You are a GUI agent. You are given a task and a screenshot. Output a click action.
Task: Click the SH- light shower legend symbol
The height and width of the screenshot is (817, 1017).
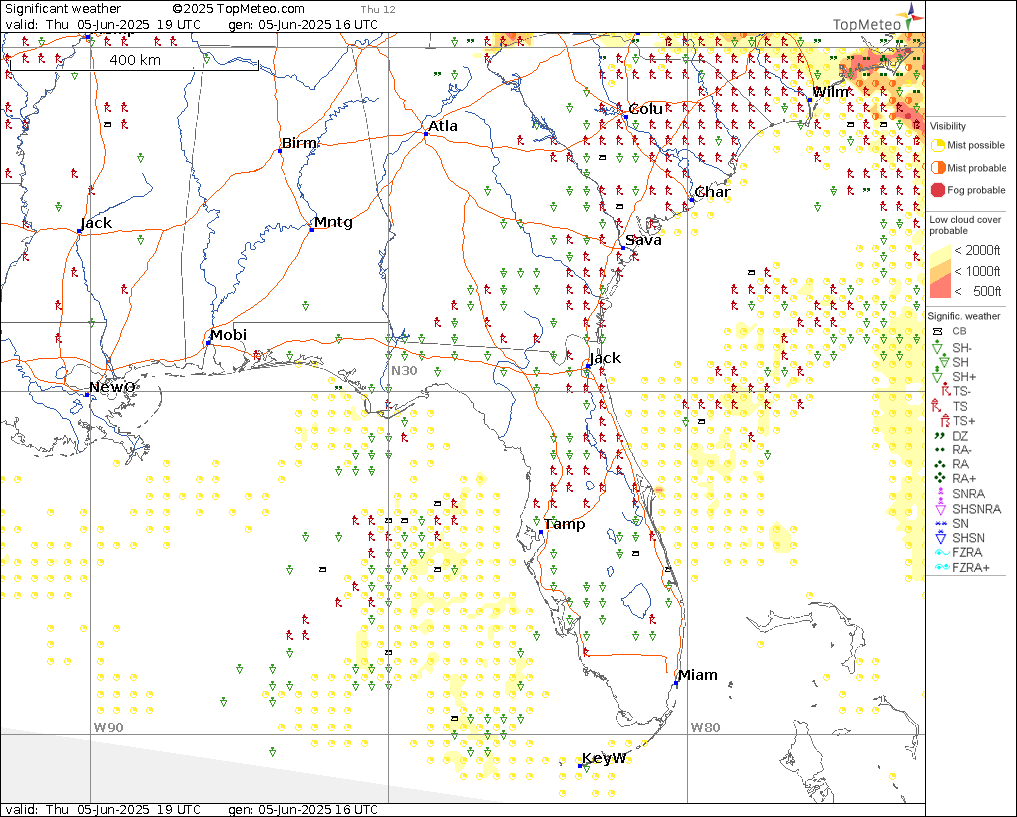tap(937, 348)
